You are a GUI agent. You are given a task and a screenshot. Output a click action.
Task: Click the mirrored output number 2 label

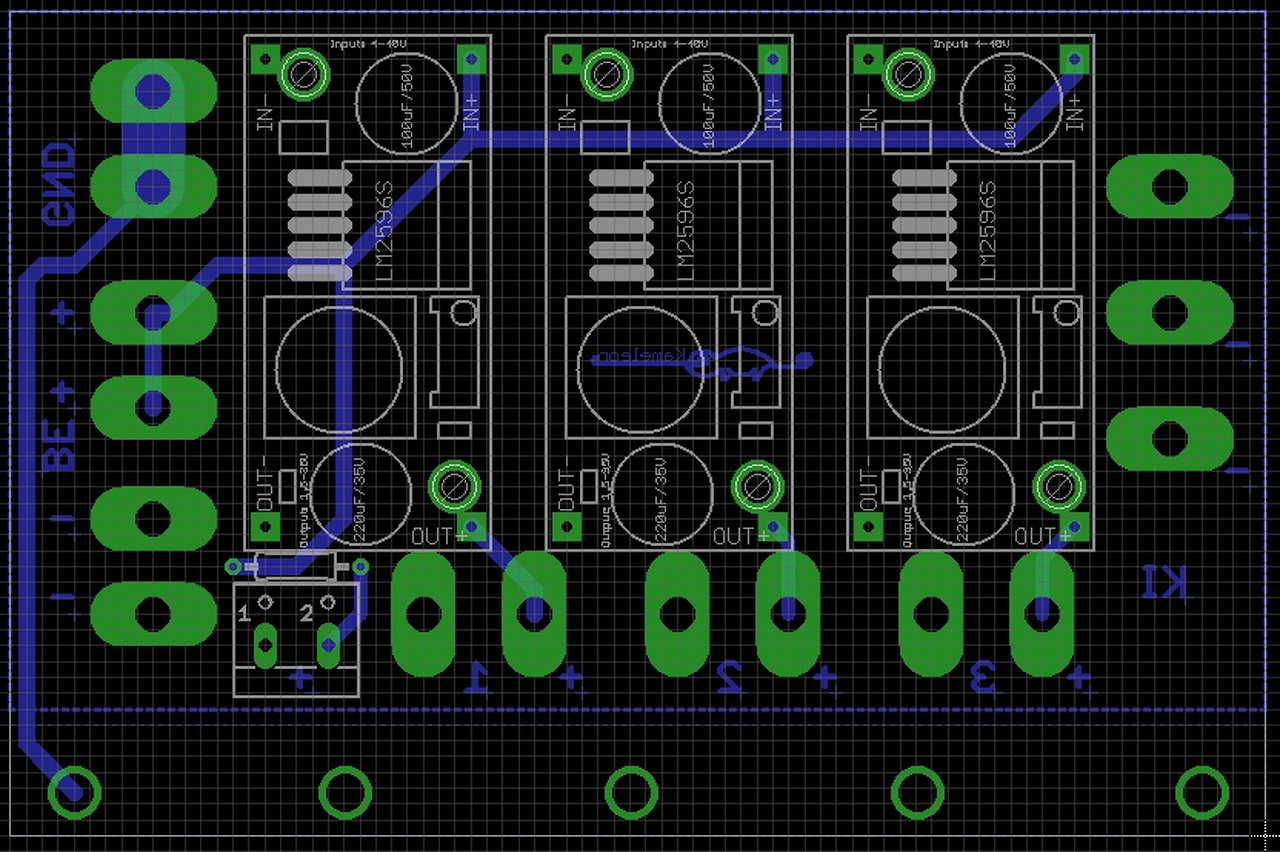coord(731,679)
